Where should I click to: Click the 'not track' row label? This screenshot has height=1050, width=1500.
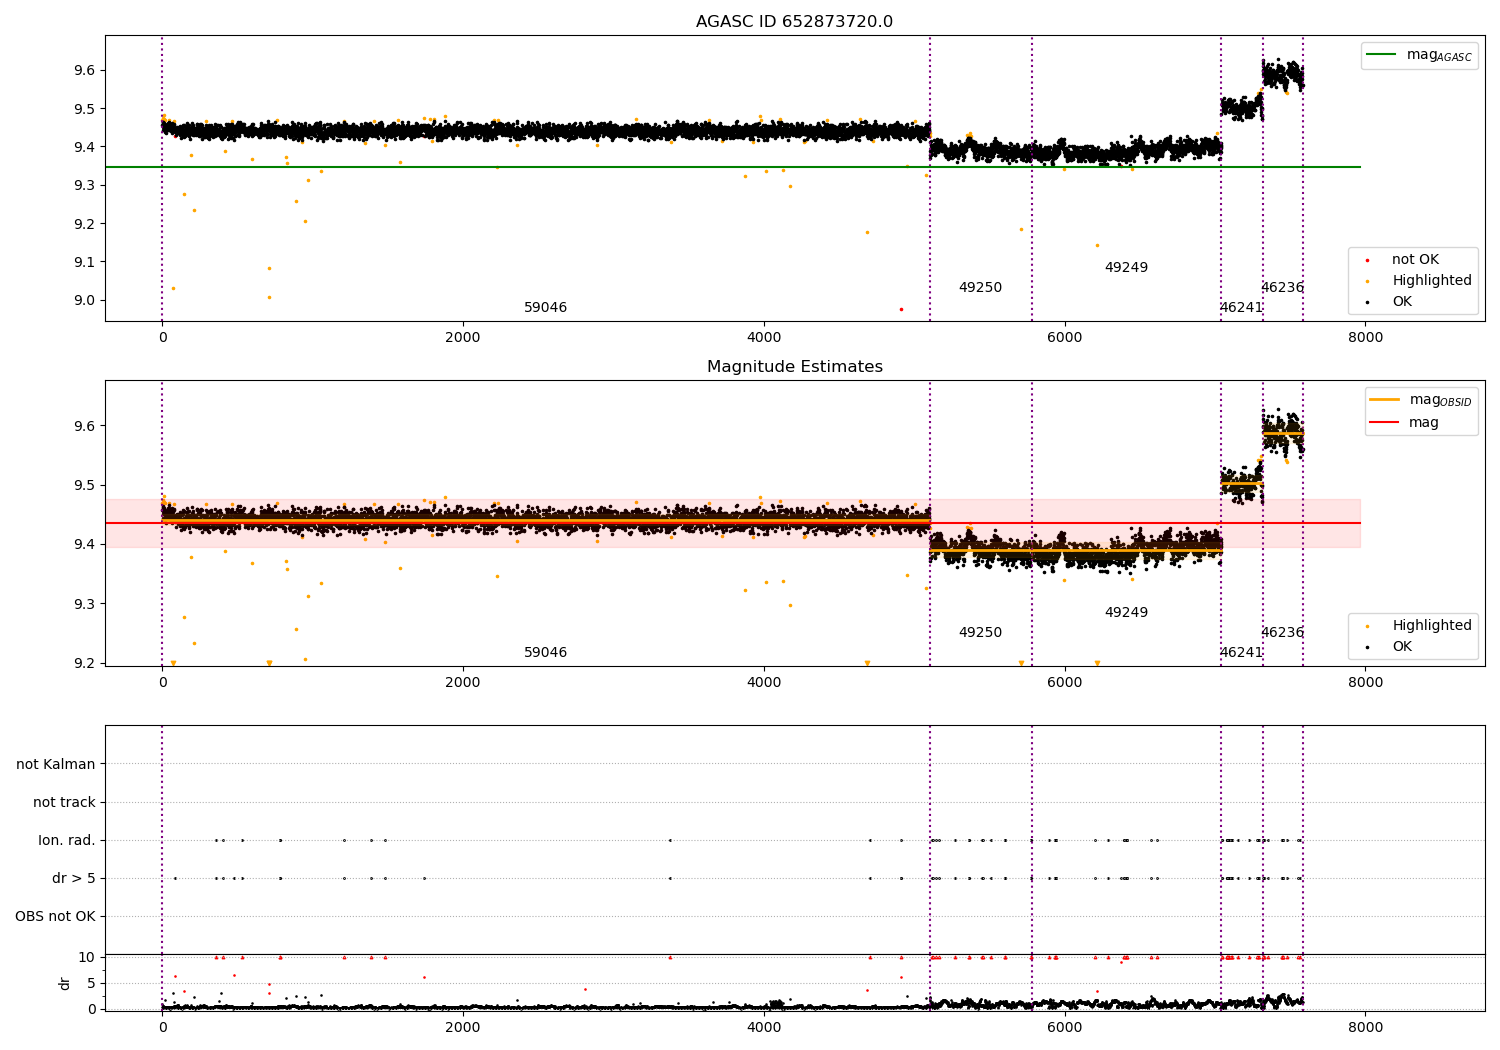(x=64, y=803)
